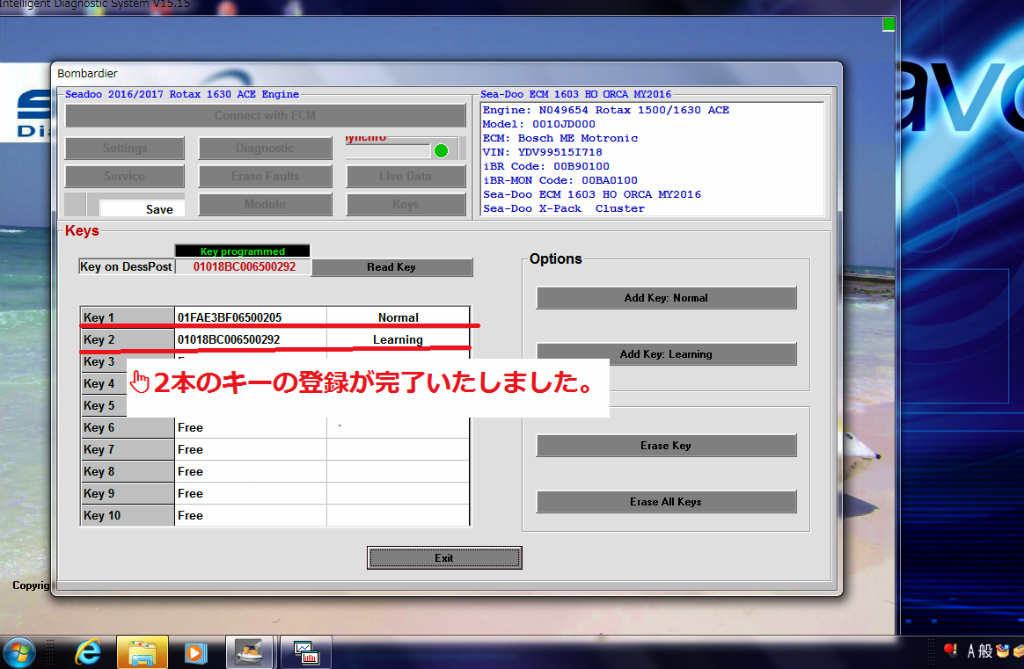Click the 'Key programmed' status label
1024x669 pixels.
pos(242,251)
